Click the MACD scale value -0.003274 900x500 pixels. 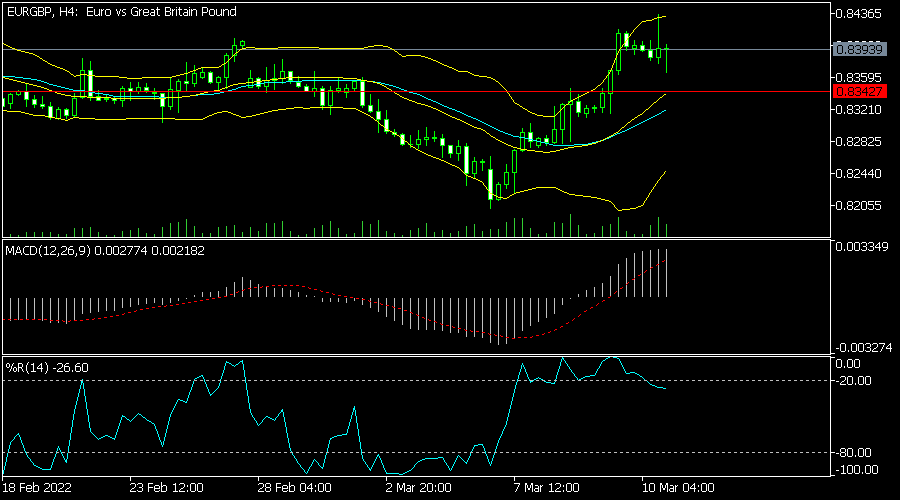[x=863, y=347]
